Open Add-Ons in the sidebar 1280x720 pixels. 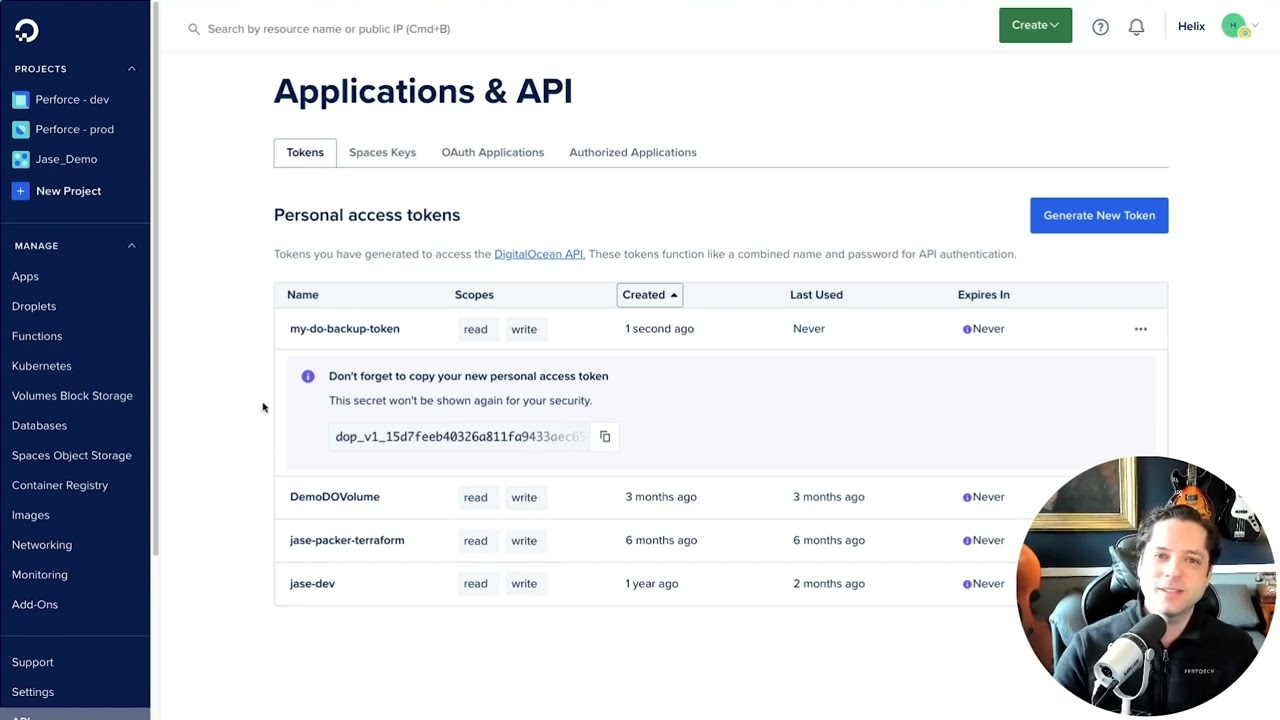(35, 605)
